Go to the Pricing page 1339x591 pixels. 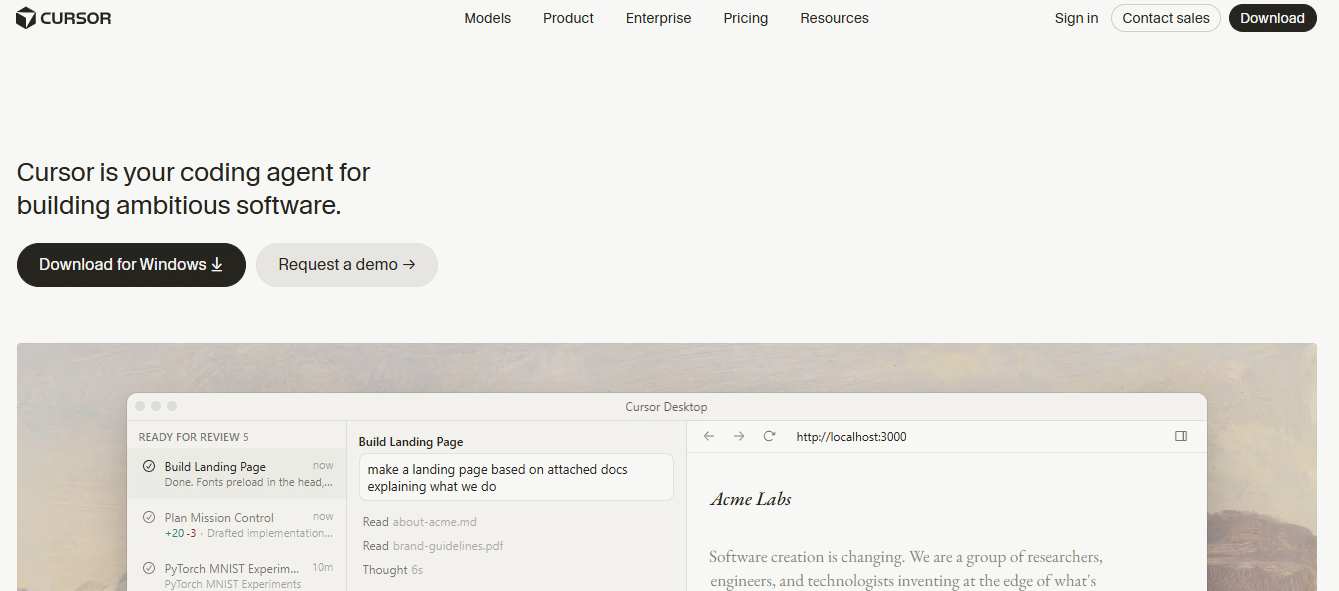pyautogui.click(x=746, y=18)
